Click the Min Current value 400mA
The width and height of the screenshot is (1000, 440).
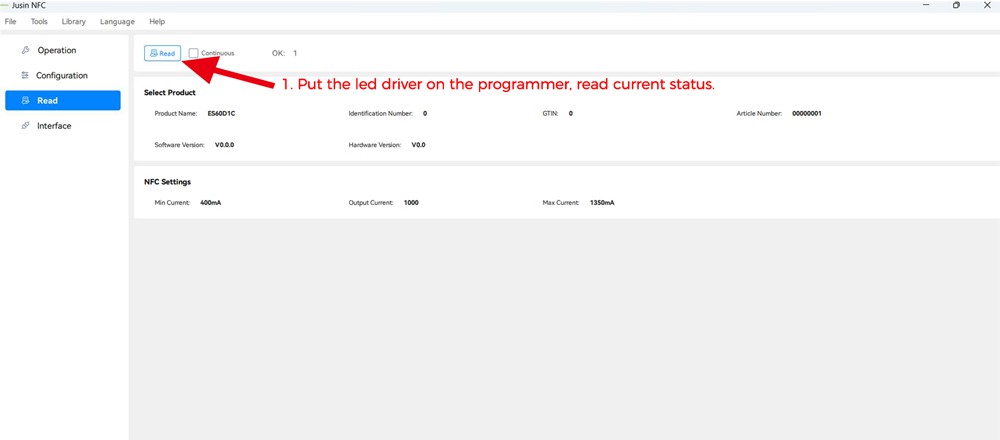pos(210,203)
